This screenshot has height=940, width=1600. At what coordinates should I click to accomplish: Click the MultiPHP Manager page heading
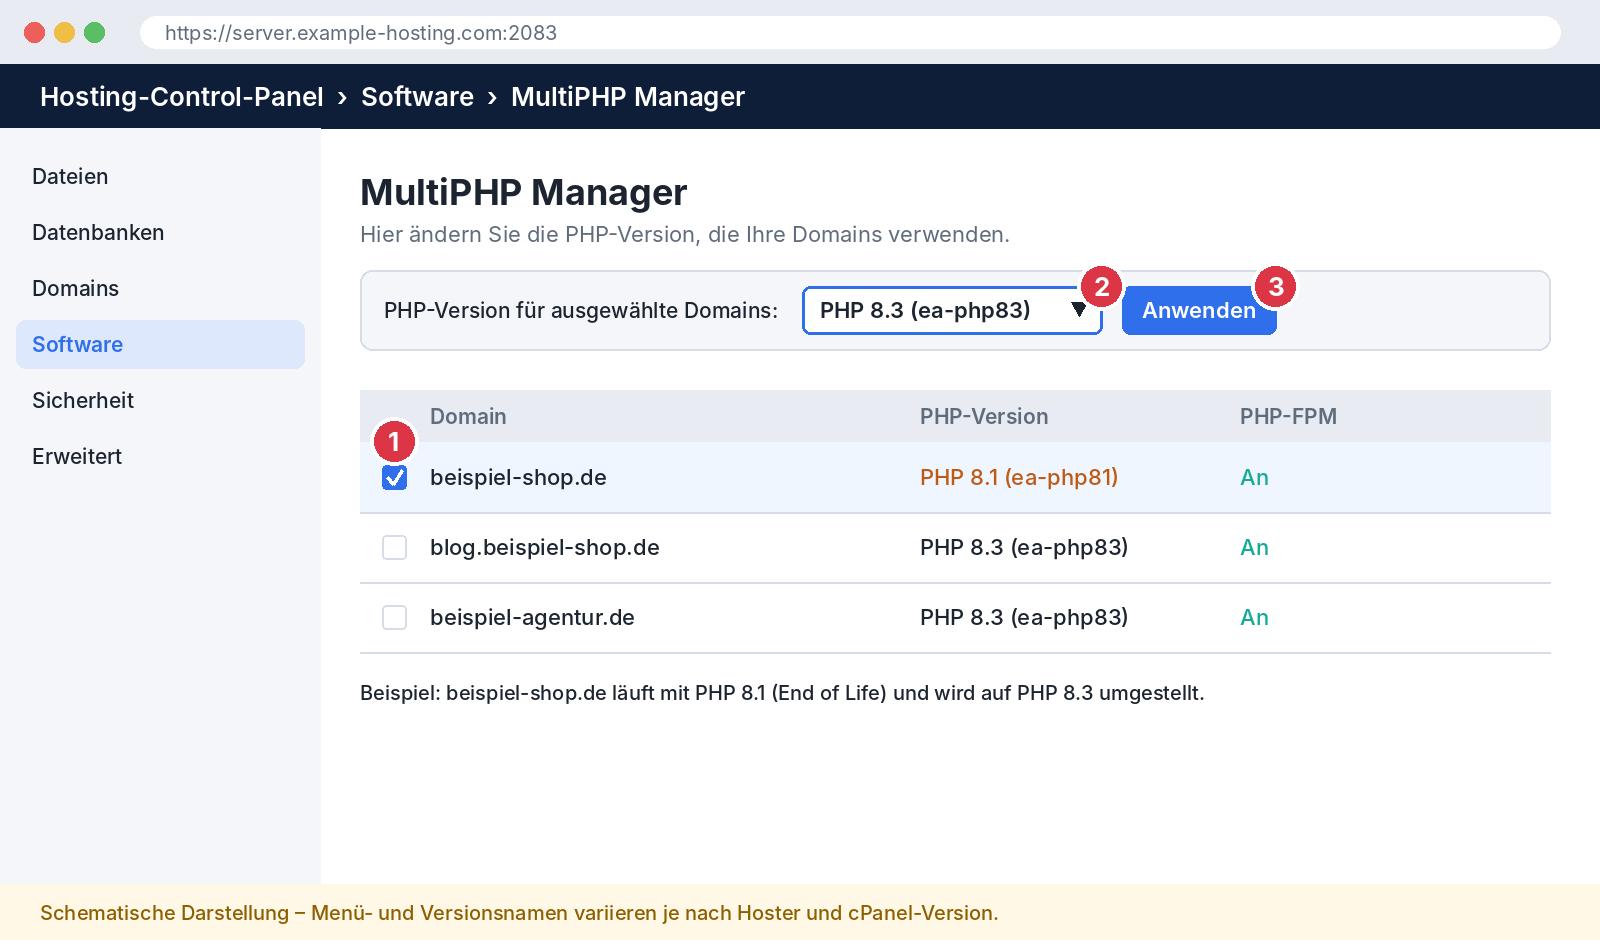(523, 192)
